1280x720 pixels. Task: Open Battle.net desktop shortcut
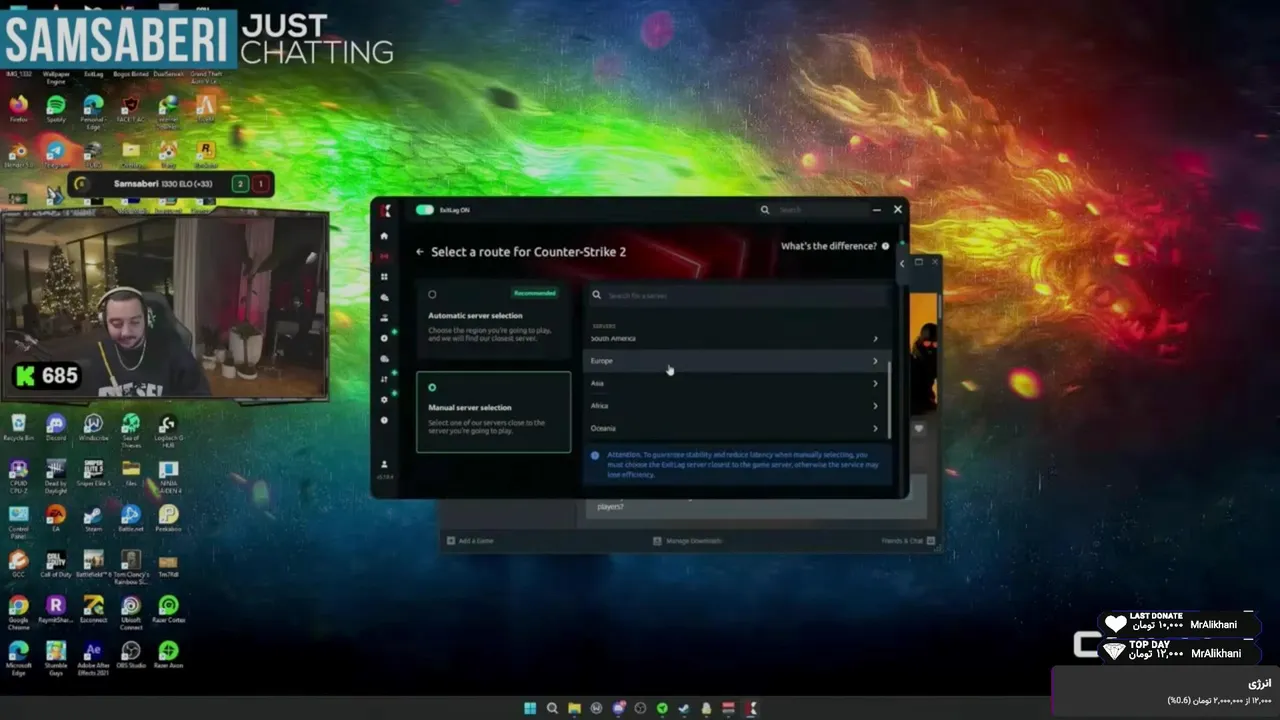click(x=131, y=519)
